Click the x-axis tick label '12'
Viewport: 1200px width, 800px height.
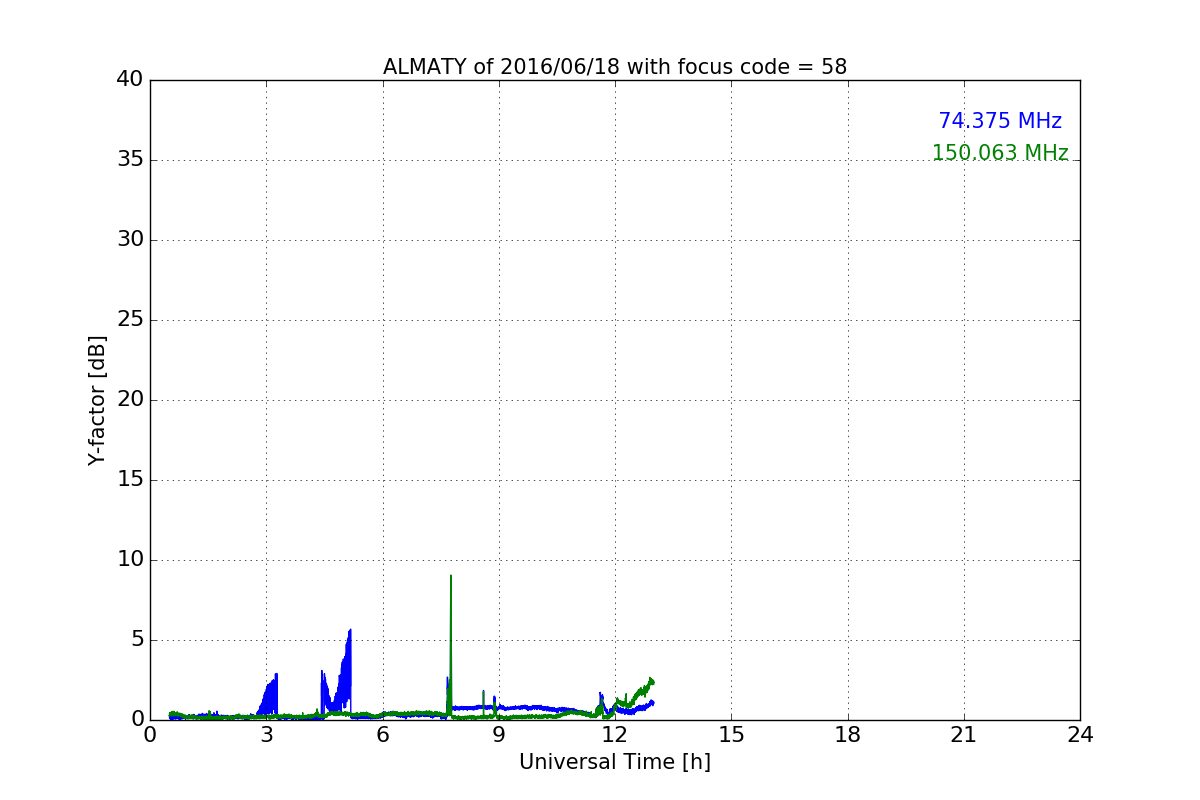pyautogui.click(x=615, y=735)
